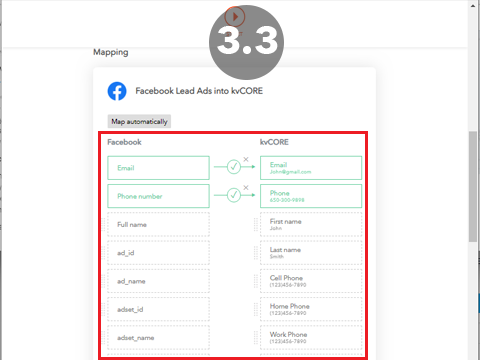Click the Map automatically button

(x=139, y=121)
